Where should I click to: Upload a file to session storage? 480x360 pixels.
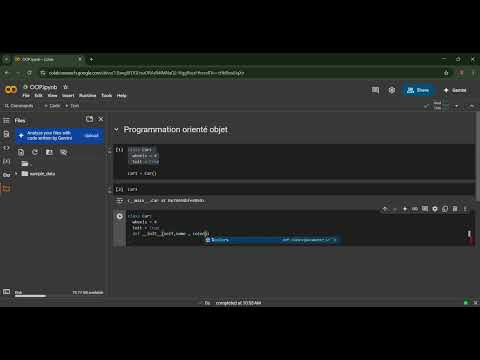[21, 152]
